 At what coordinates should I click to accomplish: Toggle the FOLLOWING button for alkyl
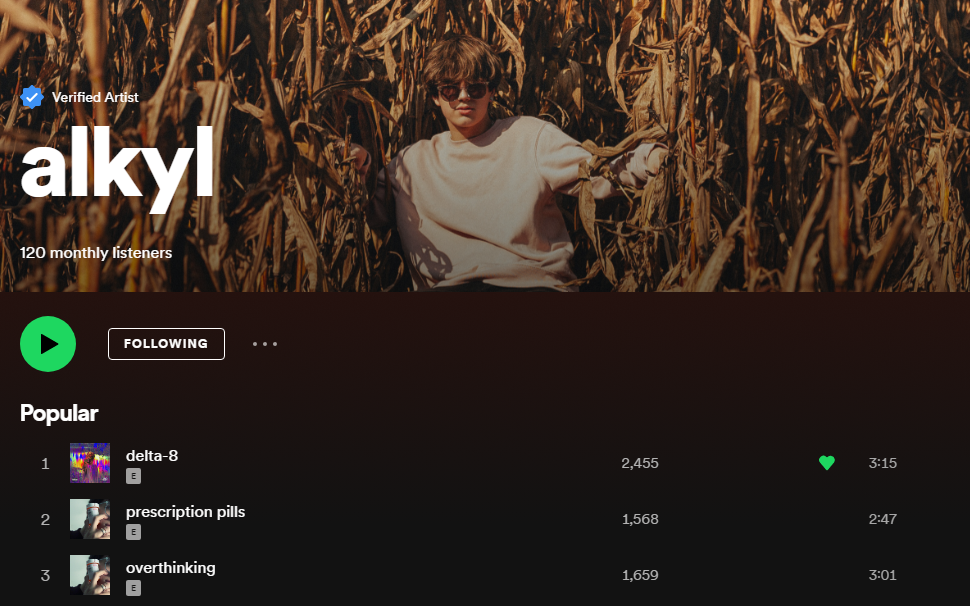click(x=166, y=344)
